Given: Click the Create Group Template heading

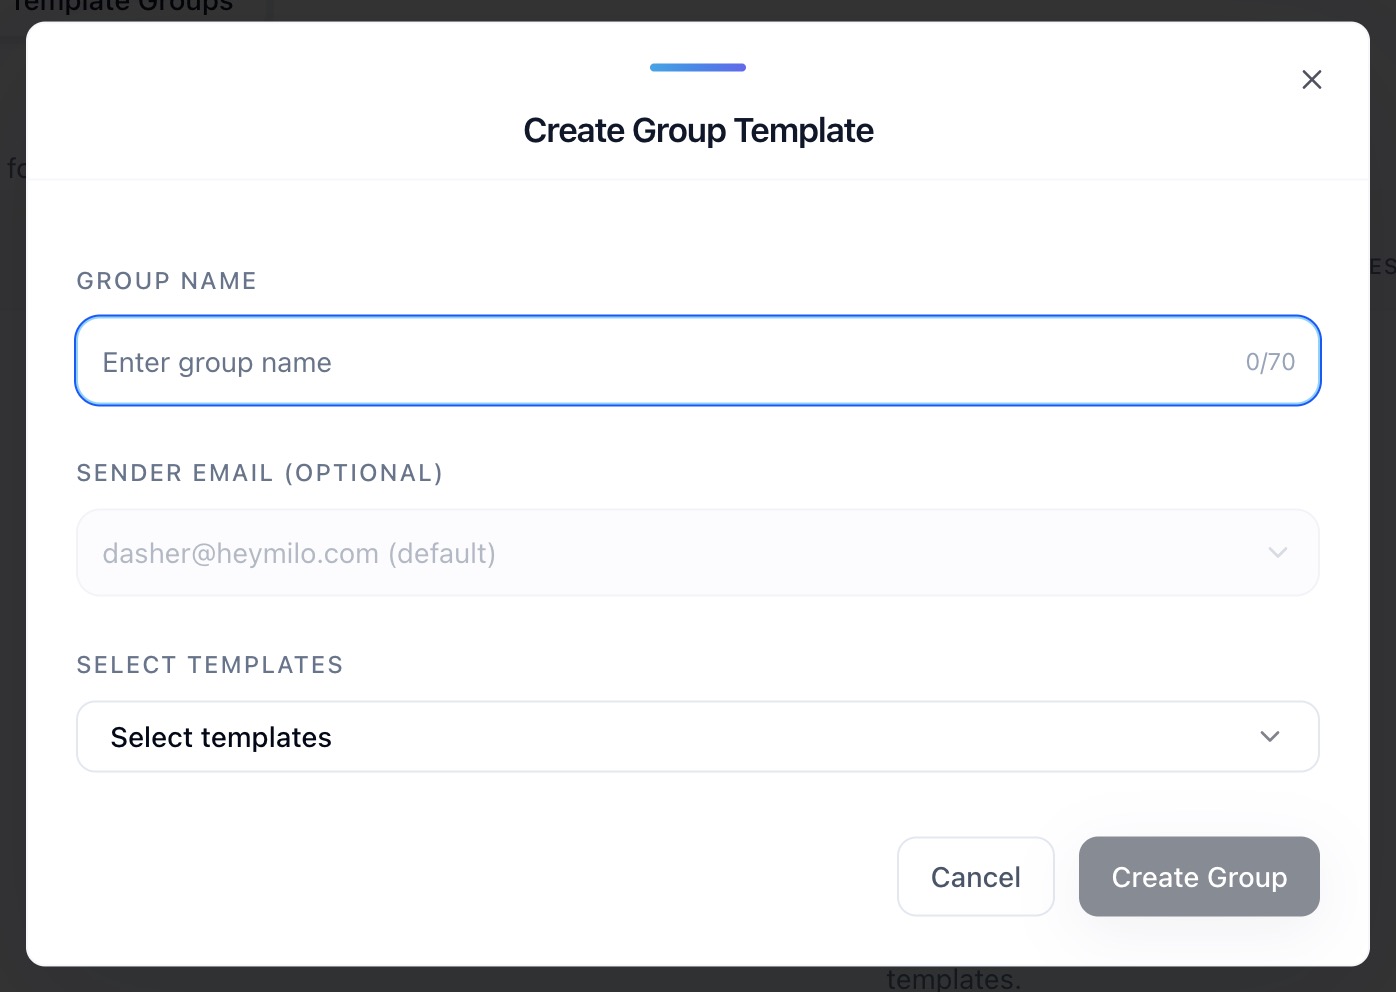Looking at the screenshot, I should [x=698, y=131].
